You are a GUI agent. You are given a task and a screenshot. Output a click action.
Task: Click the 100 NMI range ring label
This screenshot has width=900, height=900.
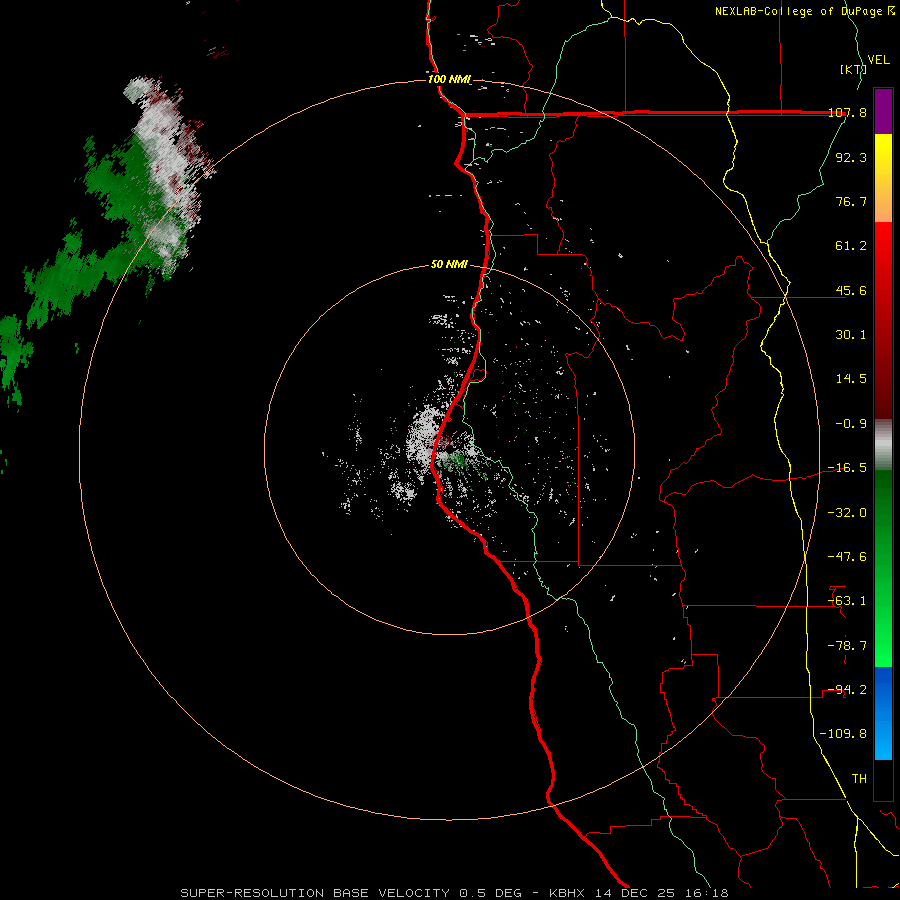pyautogui.click(x=449, y=79)
